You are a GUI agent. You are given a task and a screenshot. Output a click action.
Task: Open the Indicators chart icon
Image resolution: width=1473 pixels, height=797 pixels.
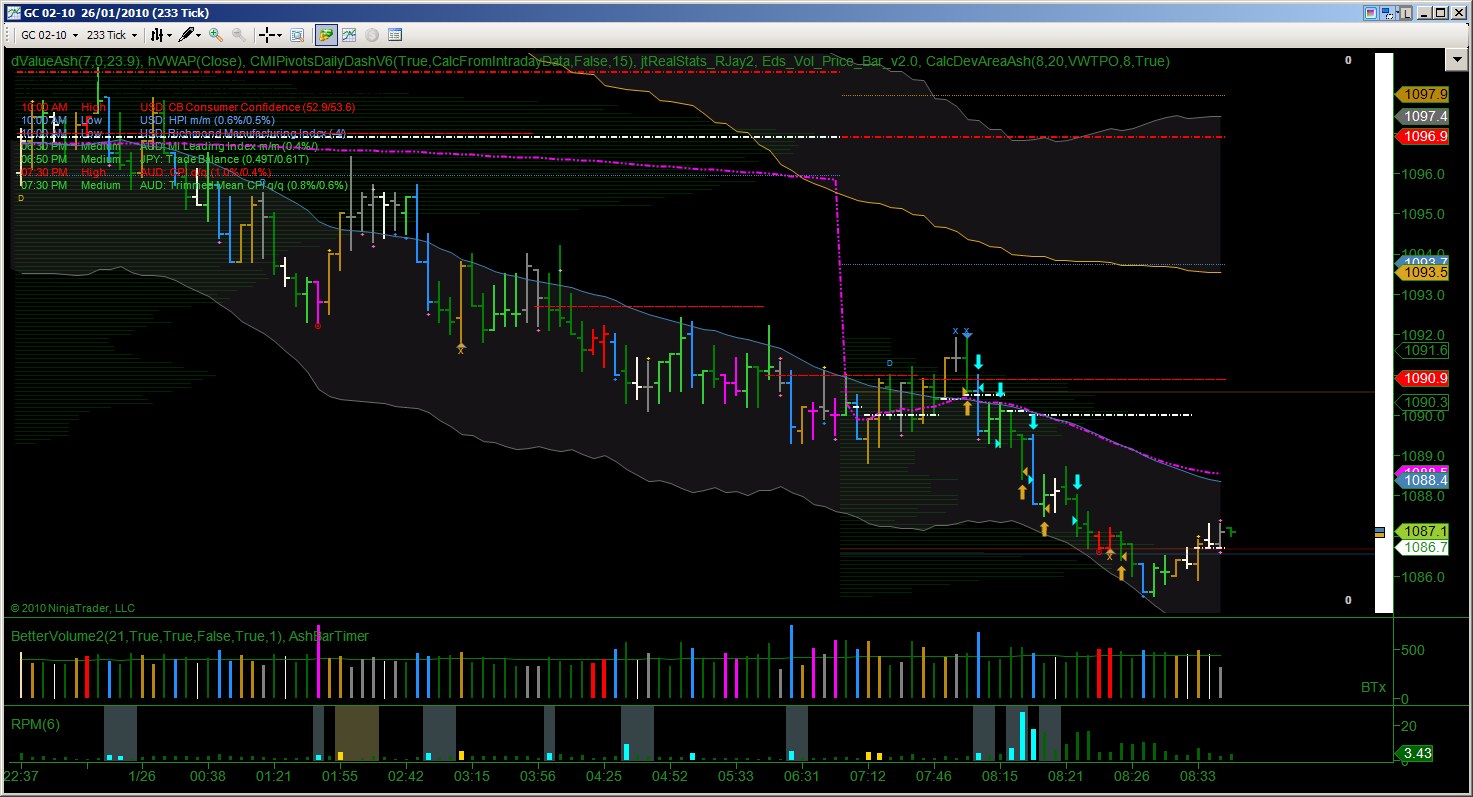coord(349,34)
